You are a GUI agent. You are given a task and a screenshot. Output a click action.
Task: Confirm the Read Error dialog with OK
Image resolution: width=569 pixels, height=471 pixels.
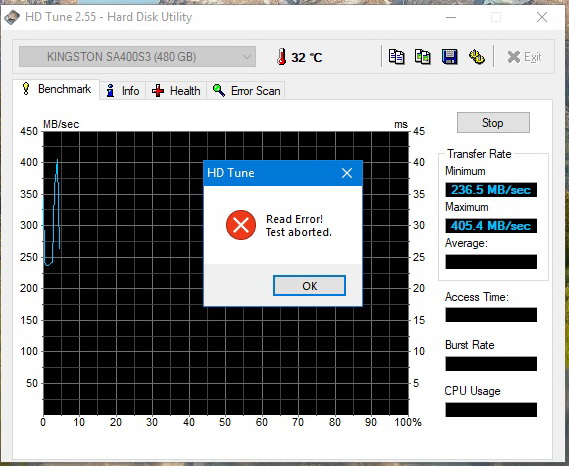point(309,286)
